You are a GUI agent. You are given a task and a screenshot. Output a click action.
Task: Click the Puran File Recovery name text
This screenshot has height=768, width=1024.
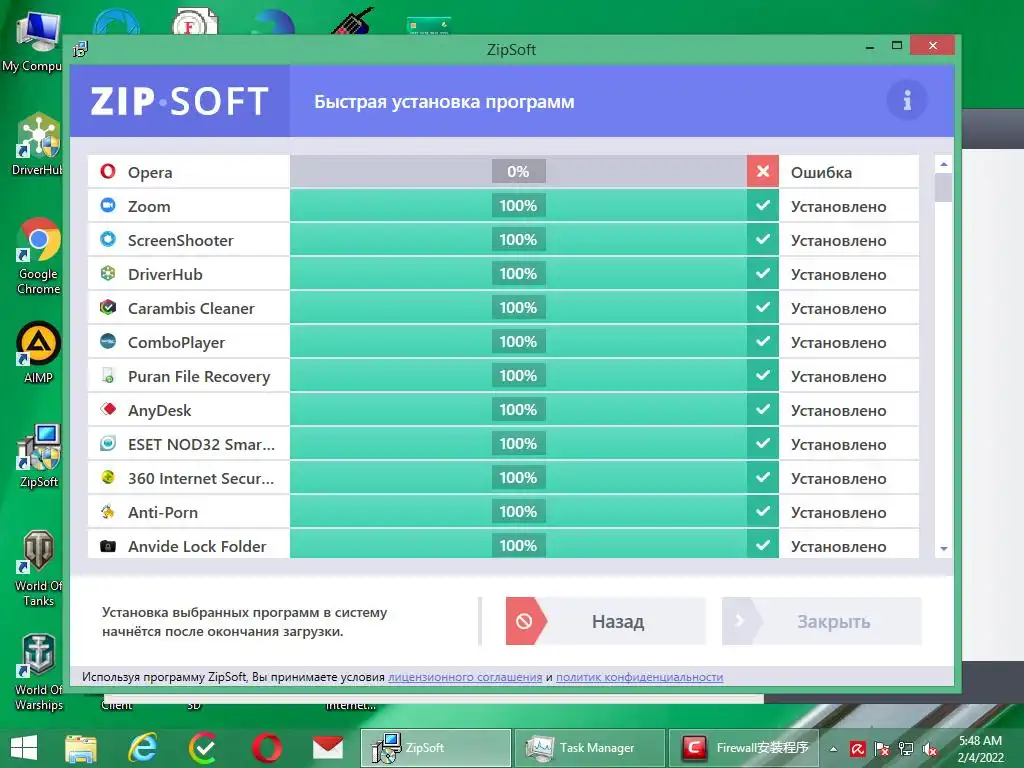click(199, 376)
